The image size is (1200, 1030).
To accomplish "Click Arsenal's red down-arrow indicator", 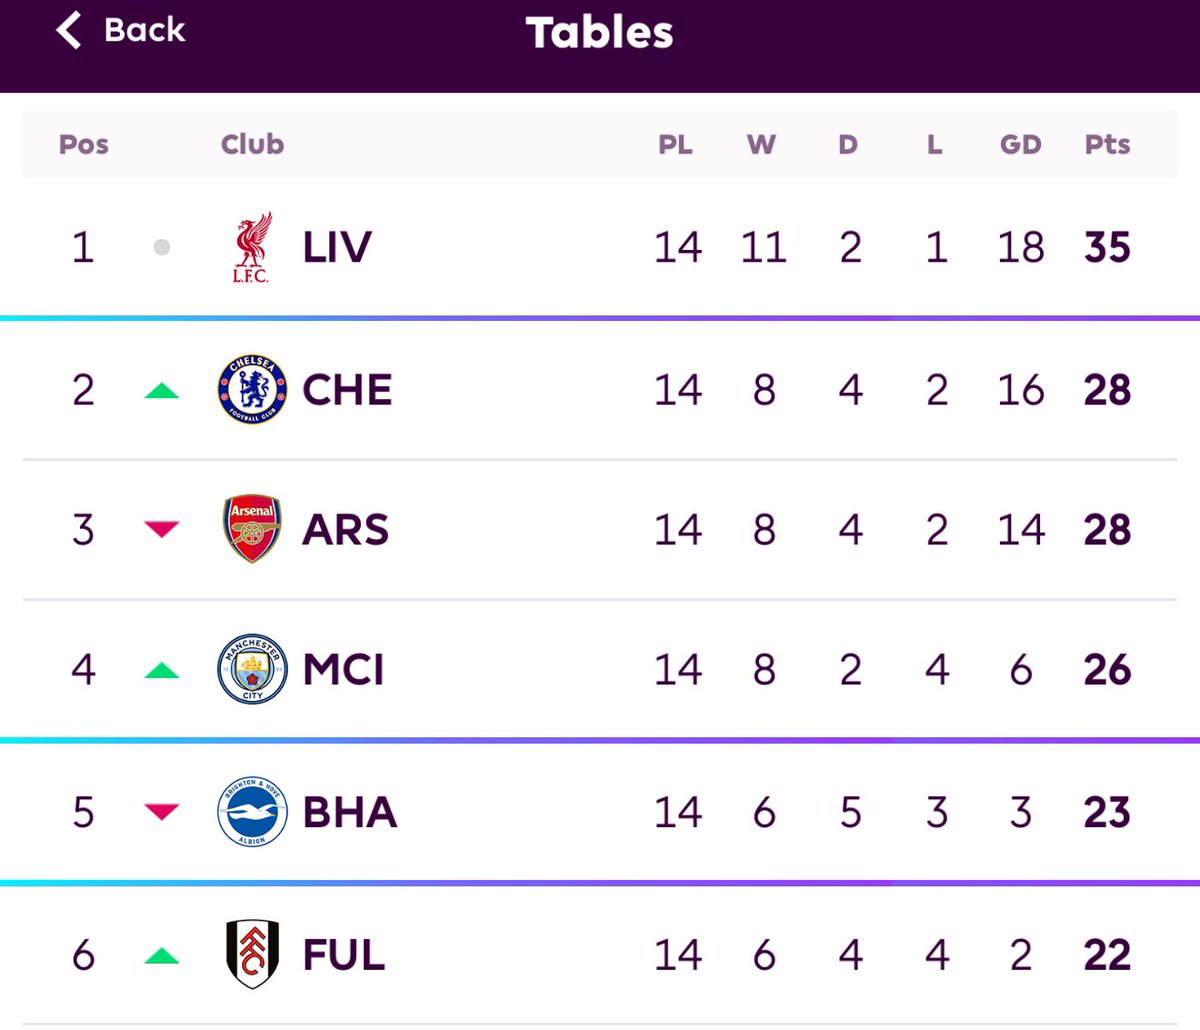I will pyautogui.click(x=162, y=529).
